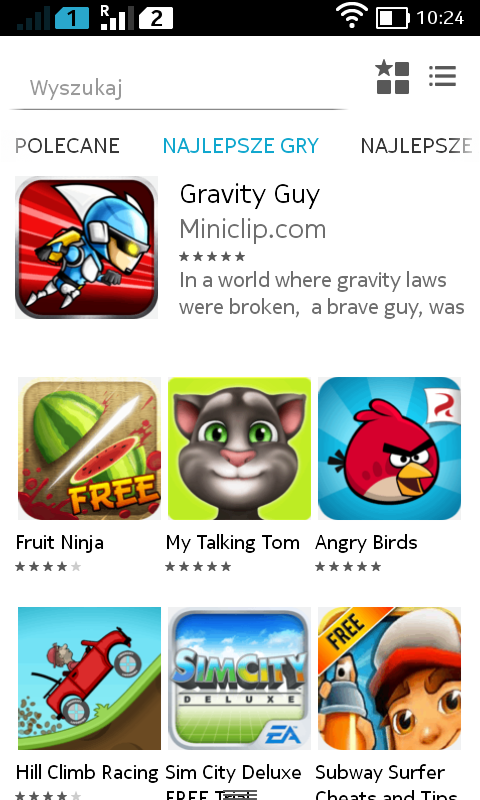This screenshot has height=800, width=480.
Task: Open the My Talking Tom icon
Action: pos(239,448)
